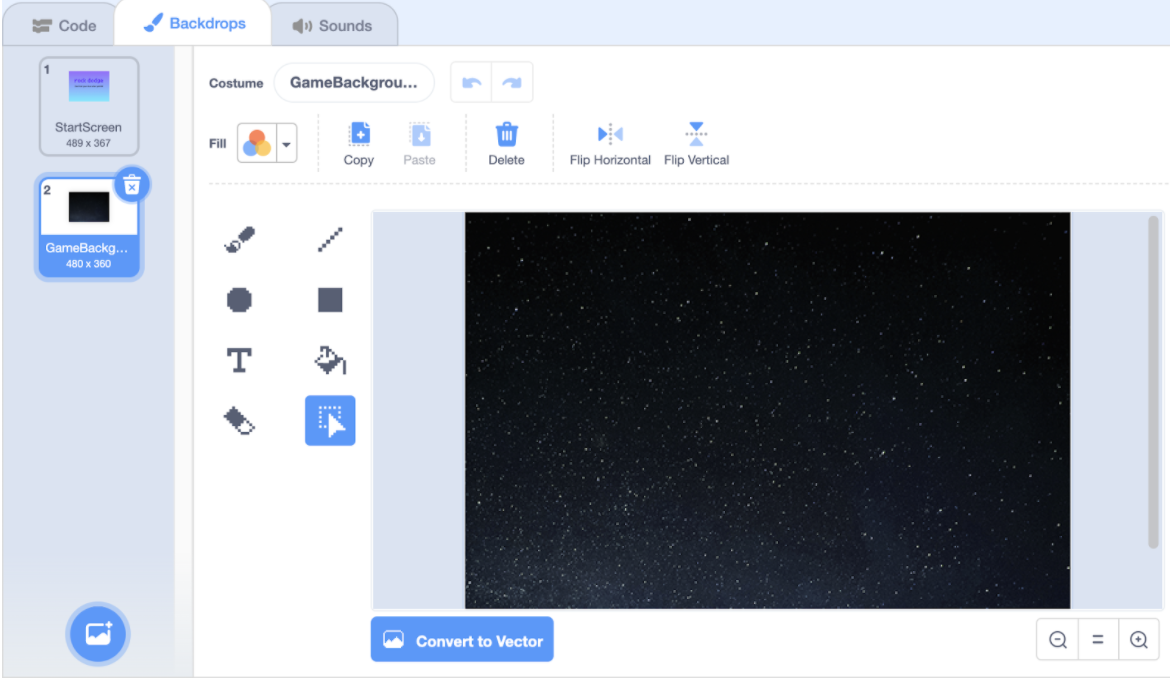Click the Fill color swatch
1170x678 pixels.
257,143
